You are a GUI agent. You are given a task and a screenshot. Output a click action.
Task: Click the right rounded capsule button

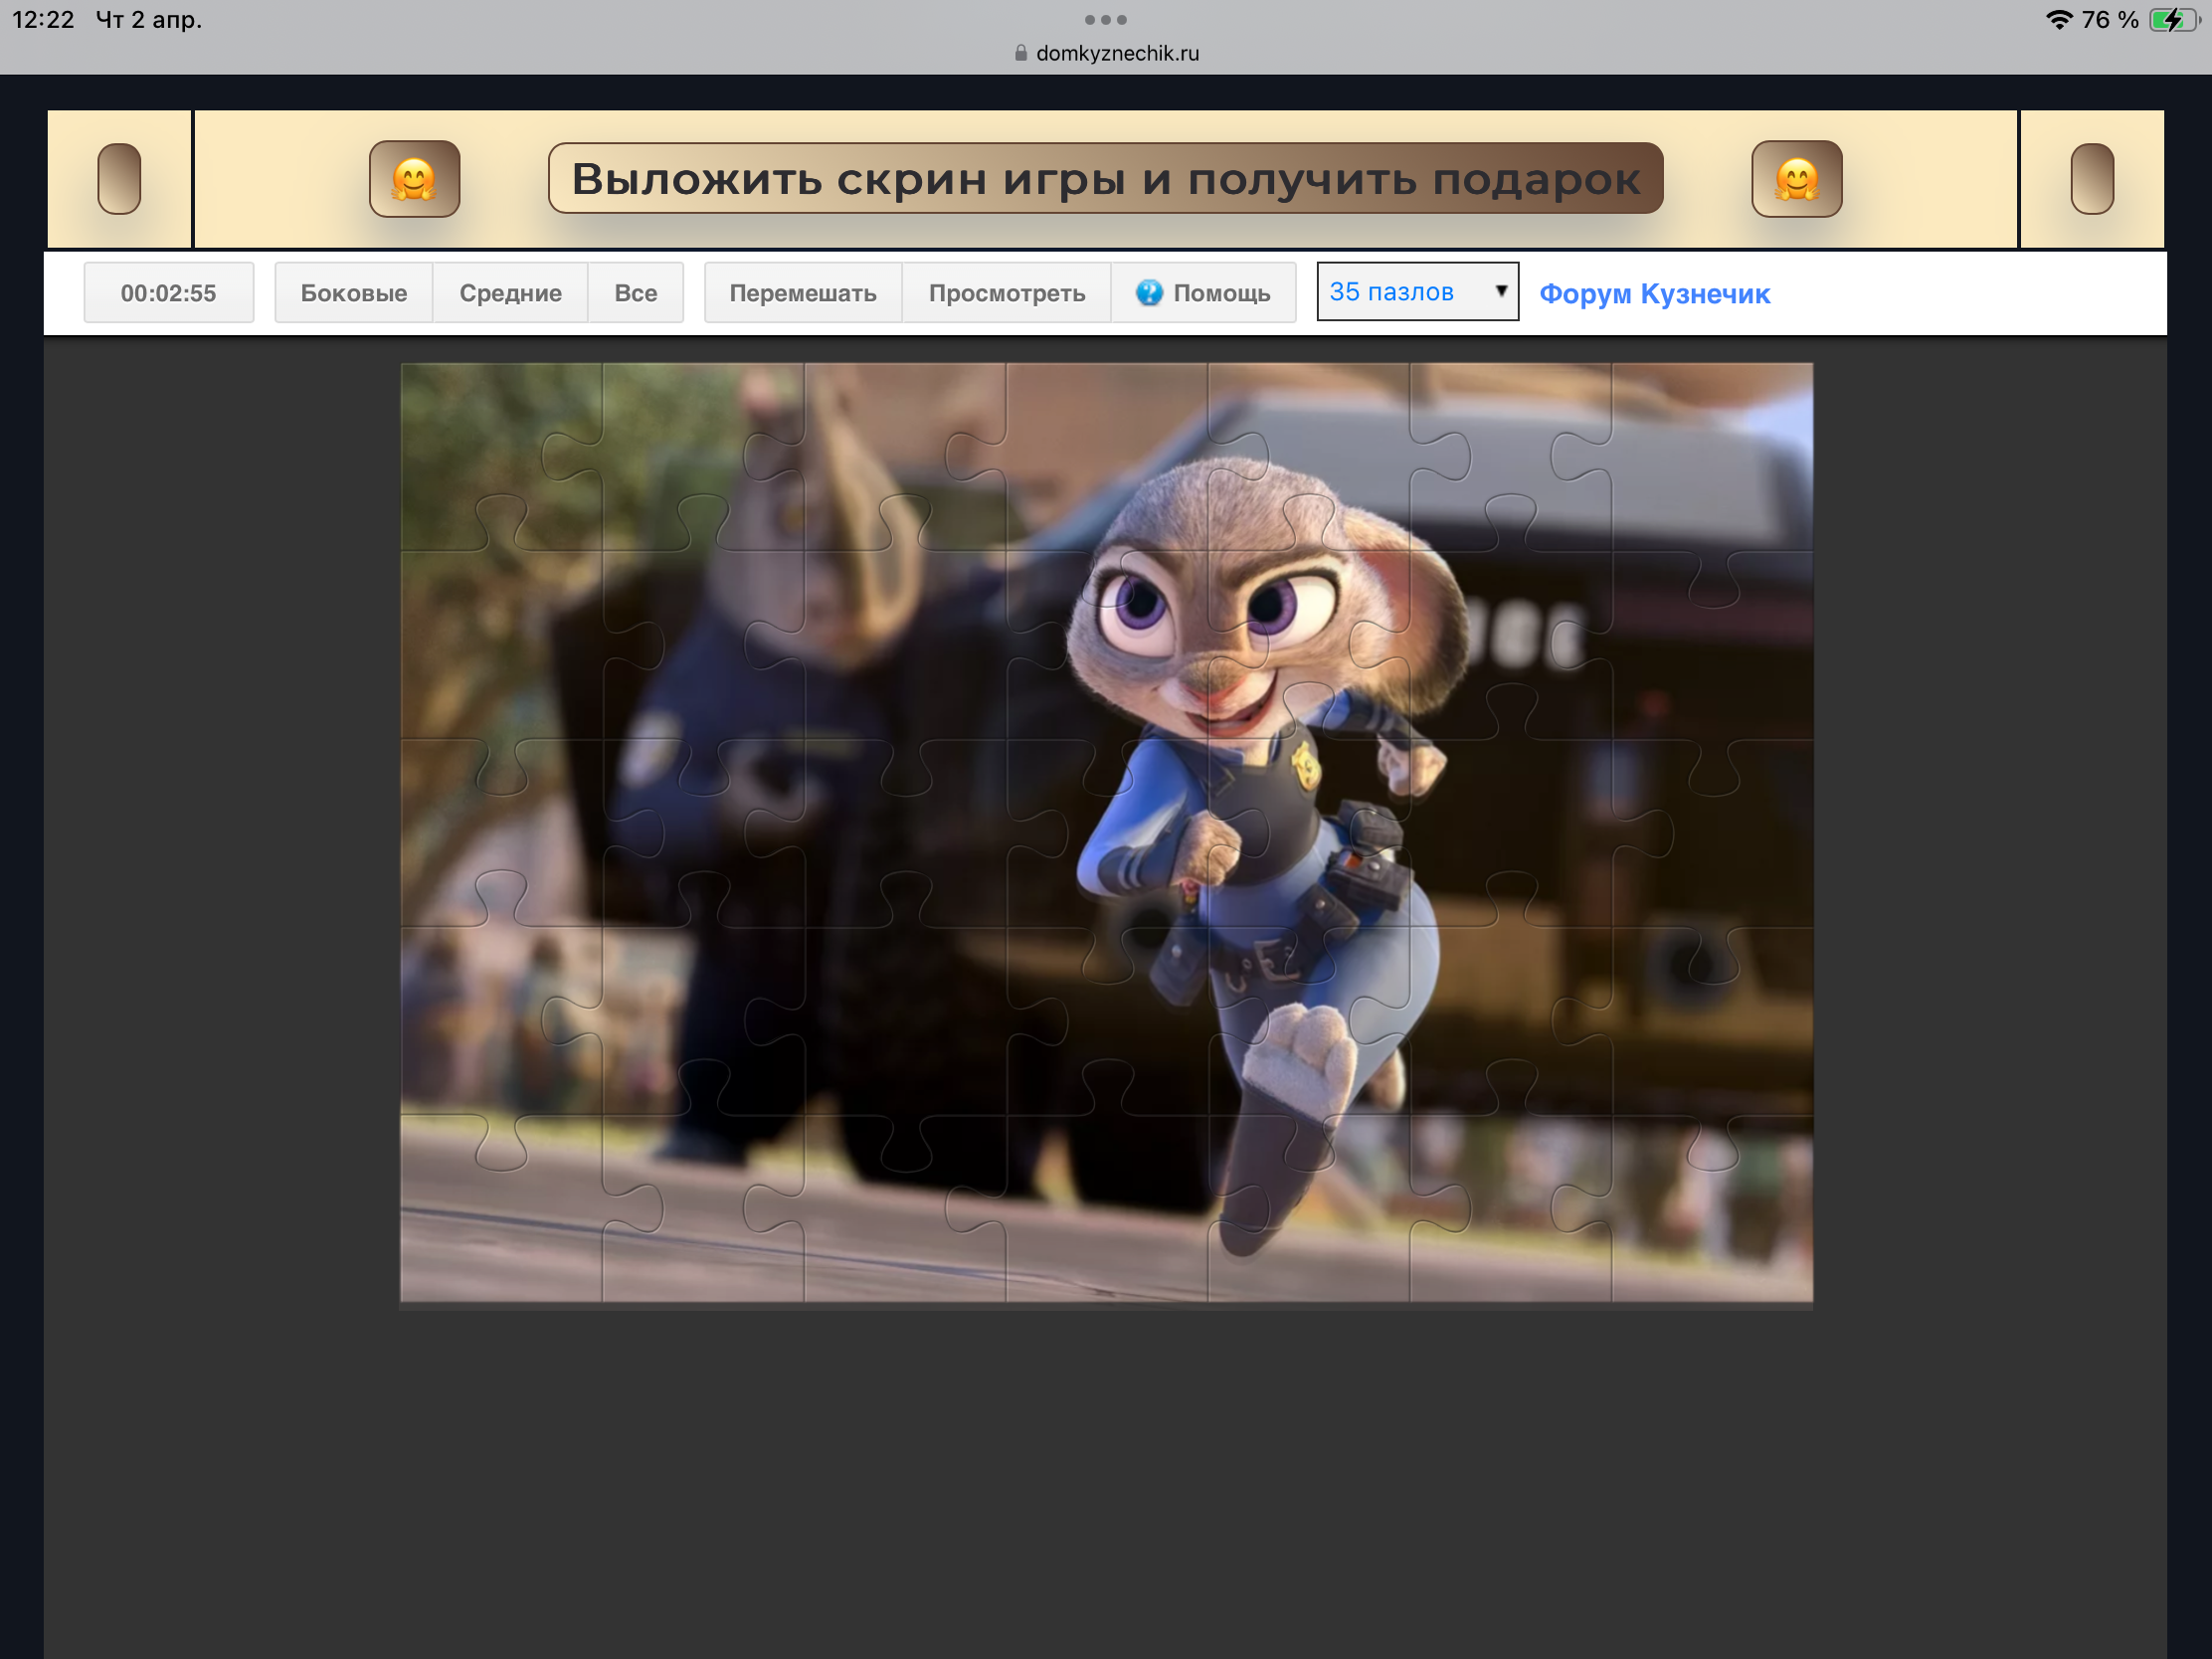(x=2091, y=179)
